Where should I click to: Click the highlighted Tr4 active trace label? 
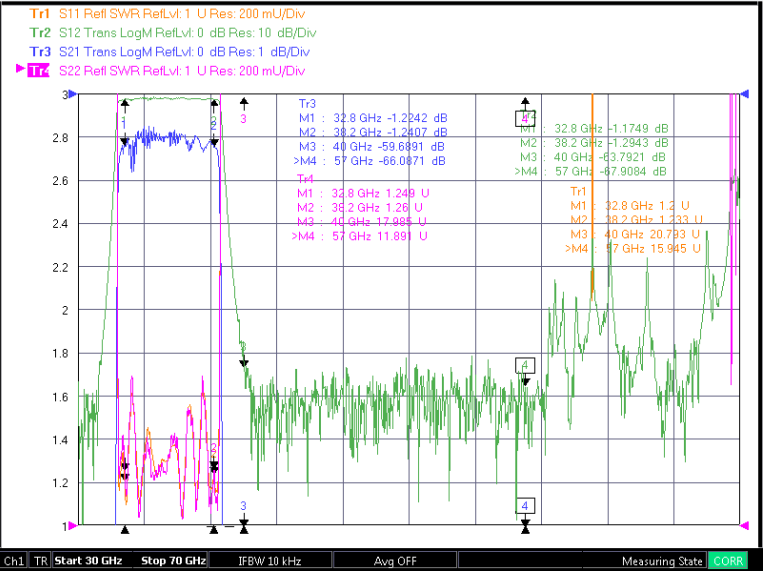pyautogui.click(x=39, y=71)
